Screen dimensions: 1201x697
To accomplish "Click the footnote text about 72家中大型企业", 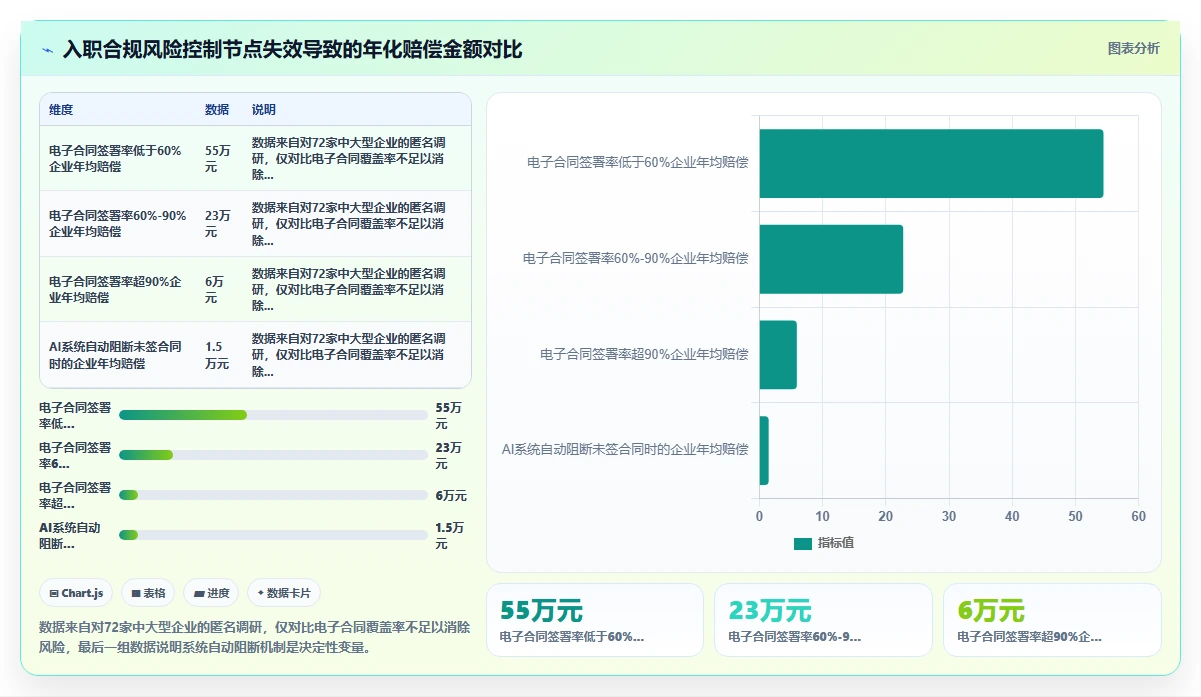I will pos(254,637).
